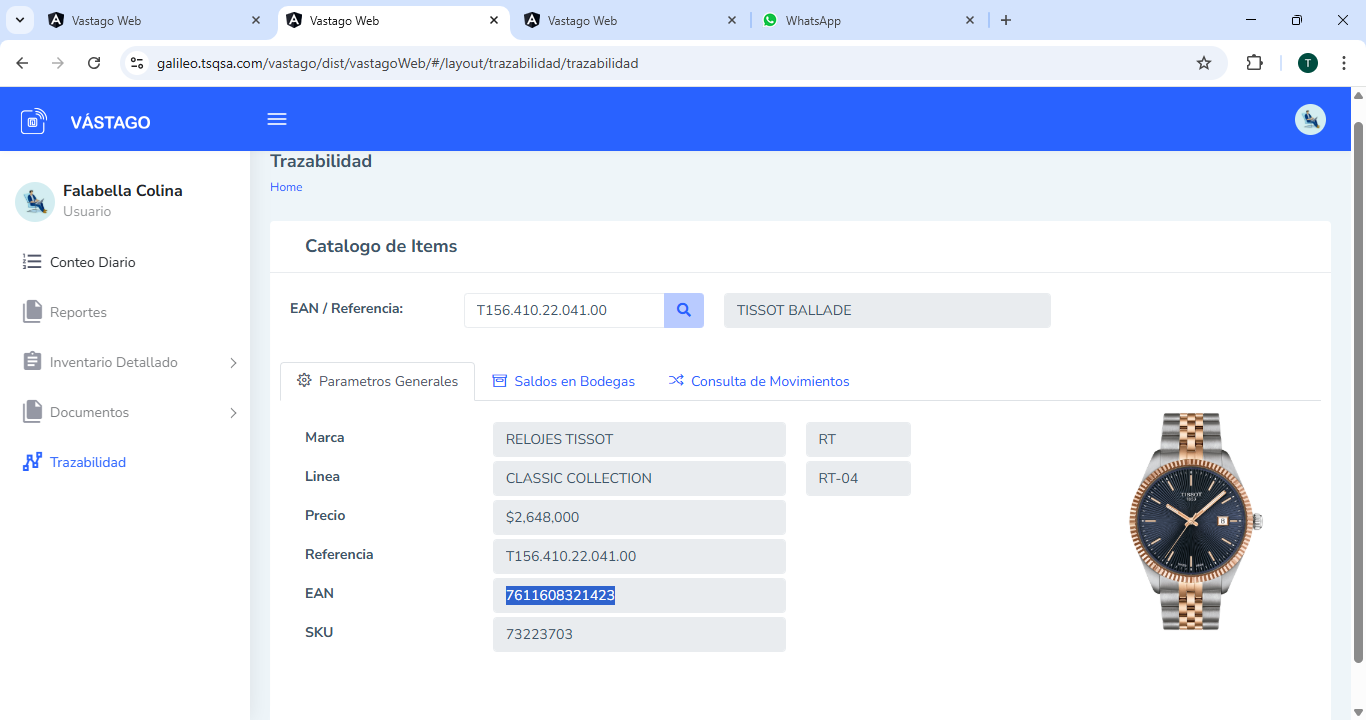Click the highlighted EAN value 7611608321423
Screen dimensions: 1366x720
[x=560, y=595]
